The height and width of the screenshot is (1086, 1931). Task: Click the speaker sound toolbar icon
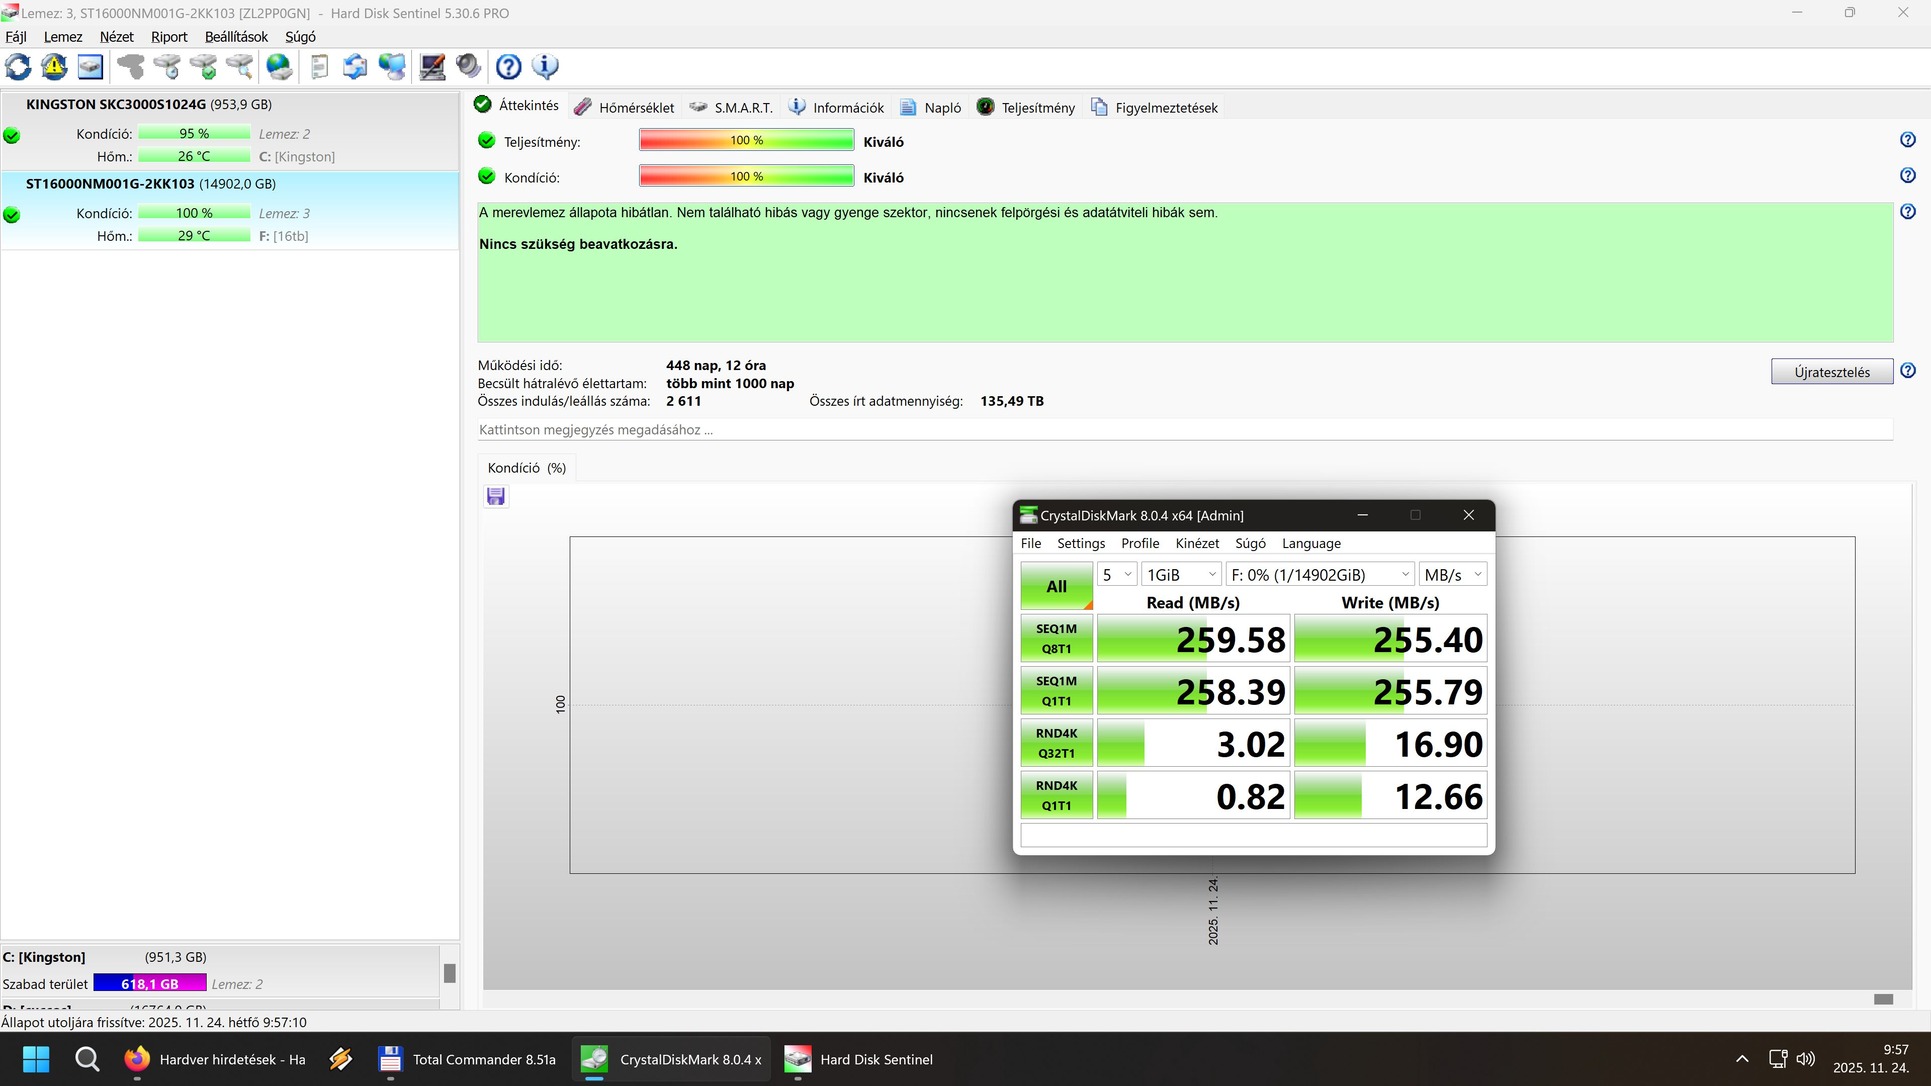(x=468, y=67)
